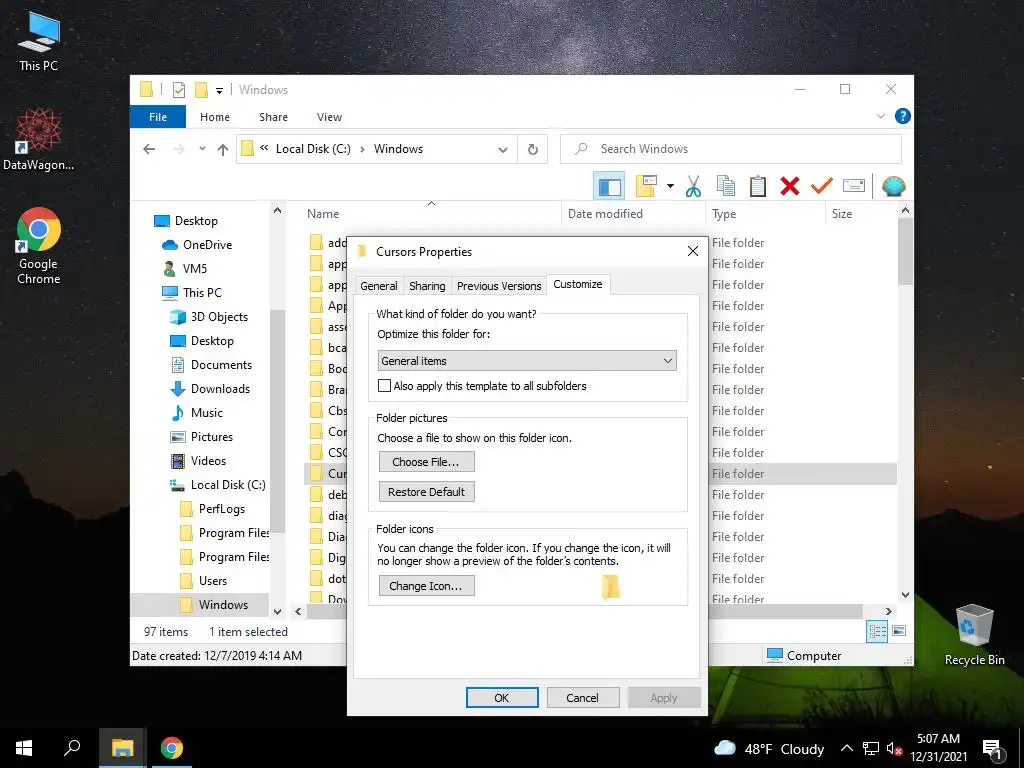Click the muted volume tray icon
The image size is (1024, 768).
click(x=893, y=748)
